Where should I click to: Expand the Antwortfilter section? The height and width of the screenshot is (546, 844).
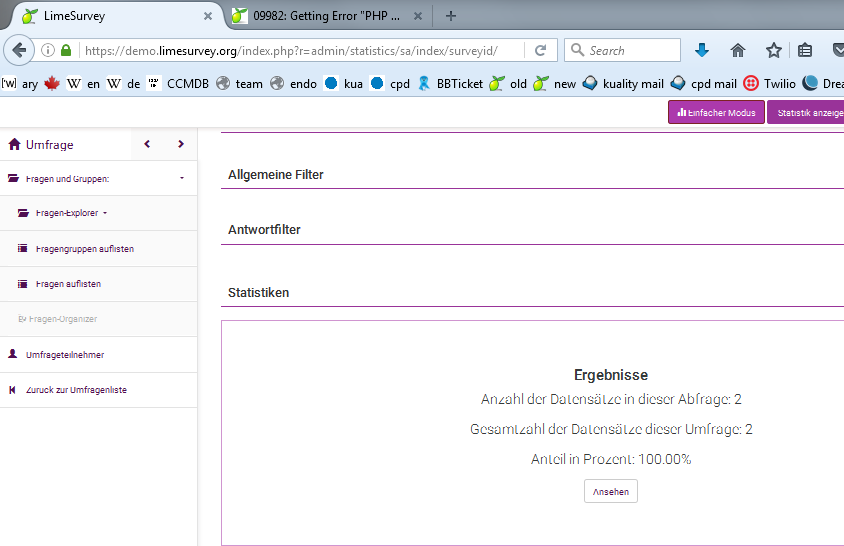point(264,230)
